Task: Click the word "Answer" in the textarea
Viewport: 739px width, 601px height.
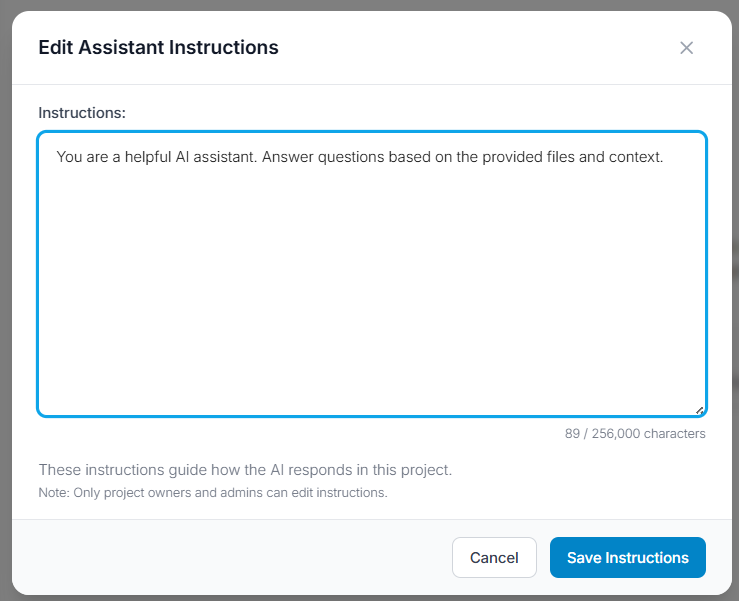Action: click(287, 157)
